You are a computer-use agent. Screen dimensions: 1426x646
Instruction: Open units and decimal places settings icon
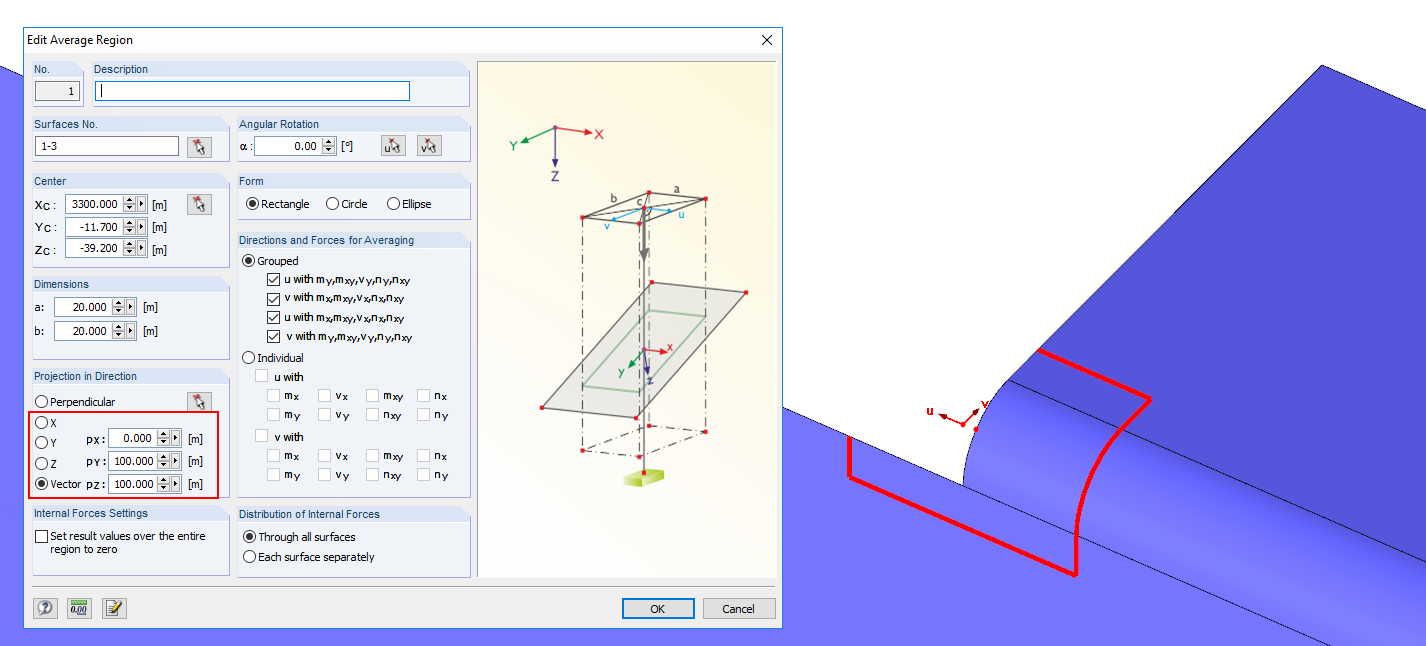coord(79,608)
